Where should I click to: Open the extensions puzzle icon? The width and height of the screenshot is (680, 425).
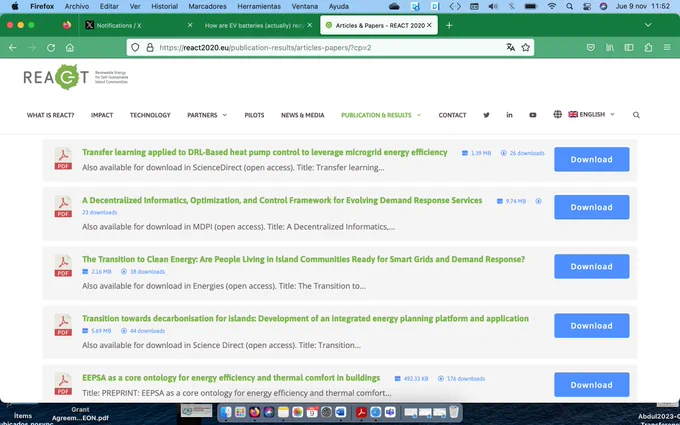pos(648,48)
